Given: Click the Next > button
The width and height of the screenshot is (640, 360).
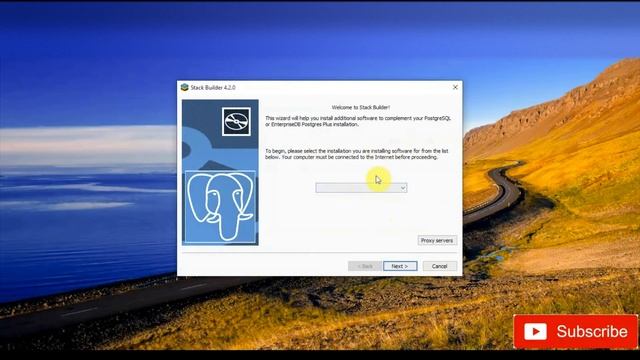Looking at the screenshot, I should [x=400, y=266].
